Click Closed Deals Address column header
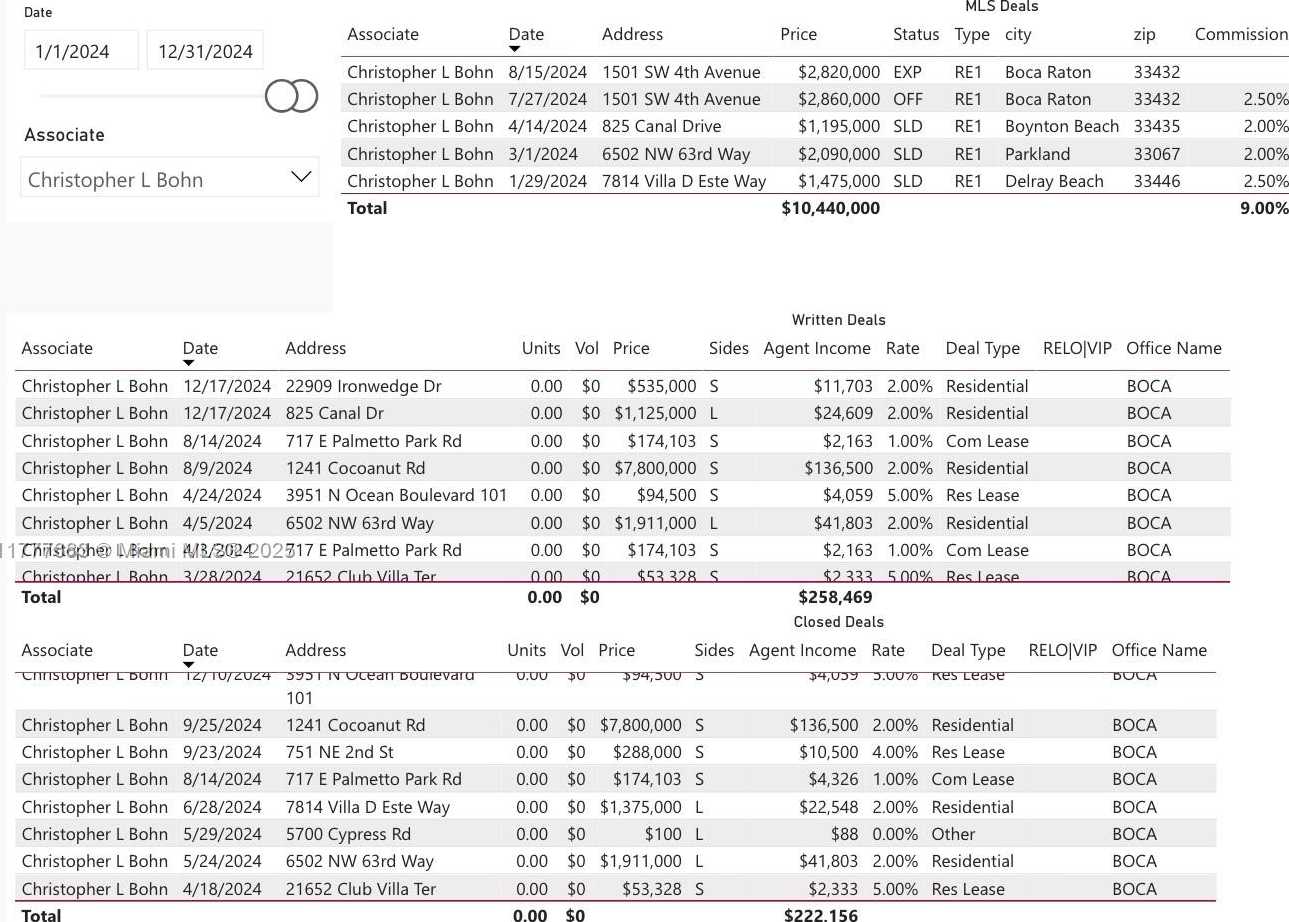Image resolution: width=1289 pixels, height=922 pixels. click(x=316, y=650)
